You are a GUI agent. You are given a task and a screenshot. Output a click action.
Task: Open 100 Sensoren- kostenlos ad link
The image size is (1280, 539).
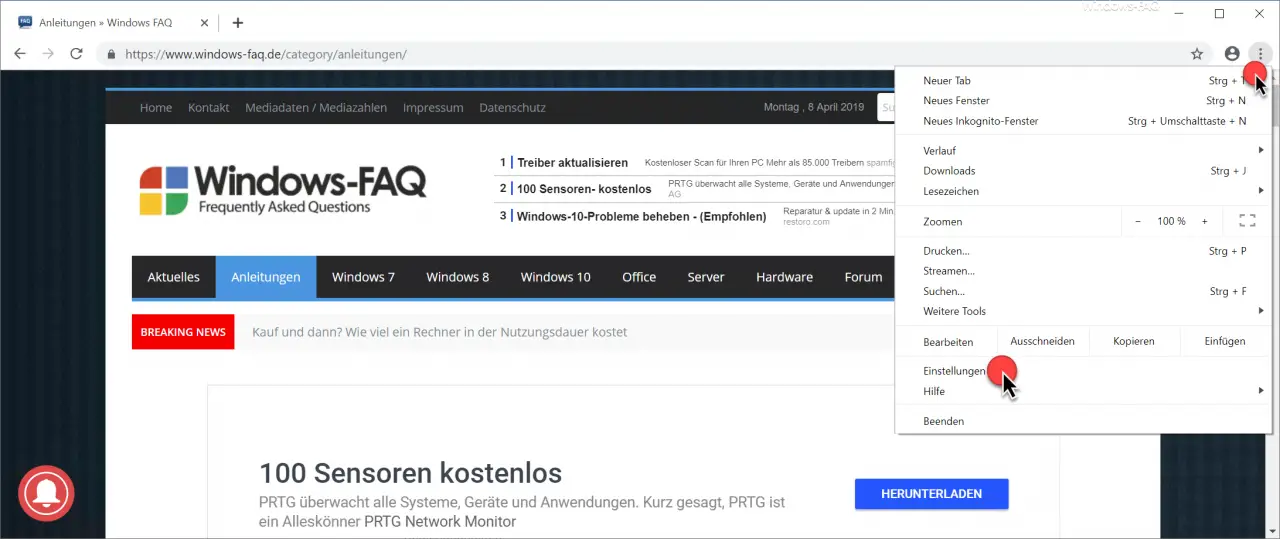pyautogui.click(x=584, y=189)
